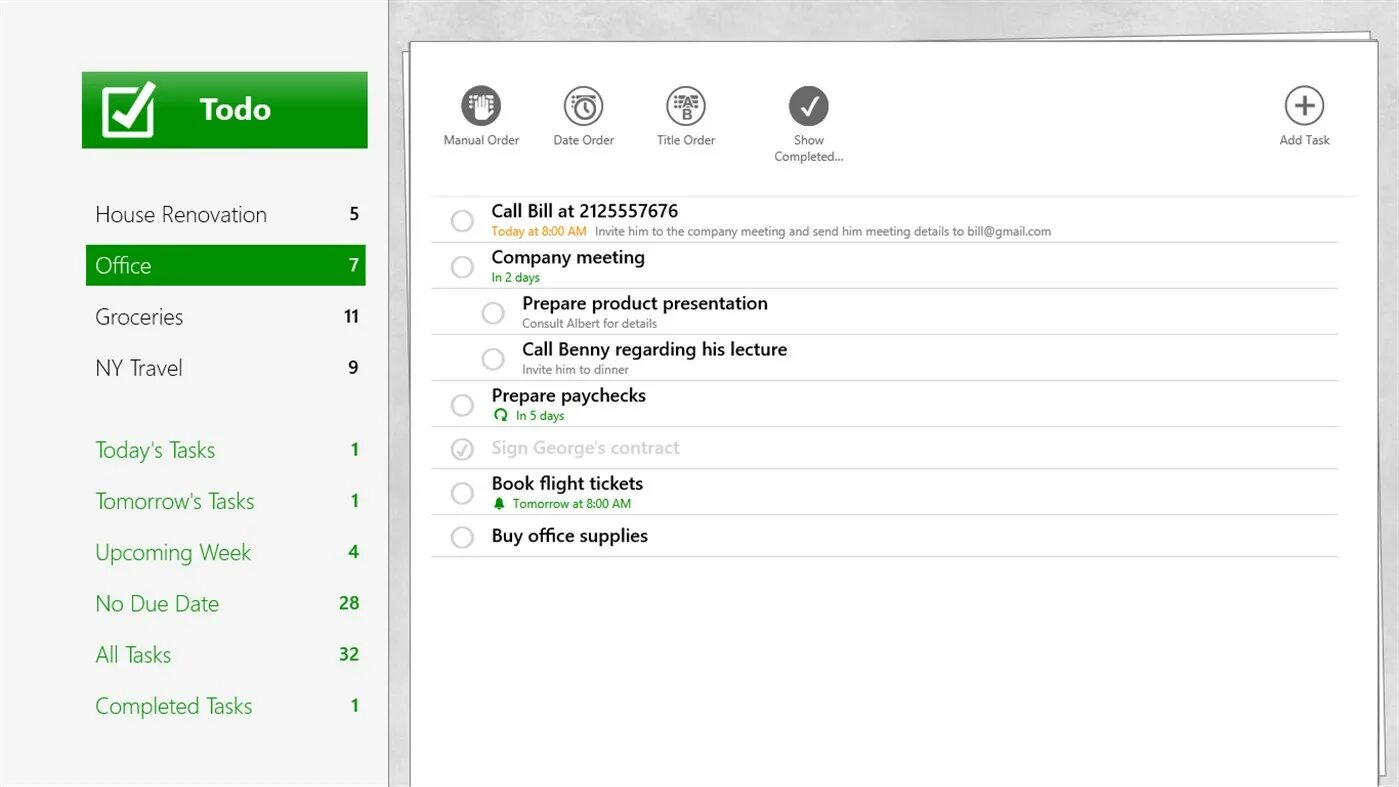Expand the Call Benny regarding his lecture subtask

(x=655, y=349)
